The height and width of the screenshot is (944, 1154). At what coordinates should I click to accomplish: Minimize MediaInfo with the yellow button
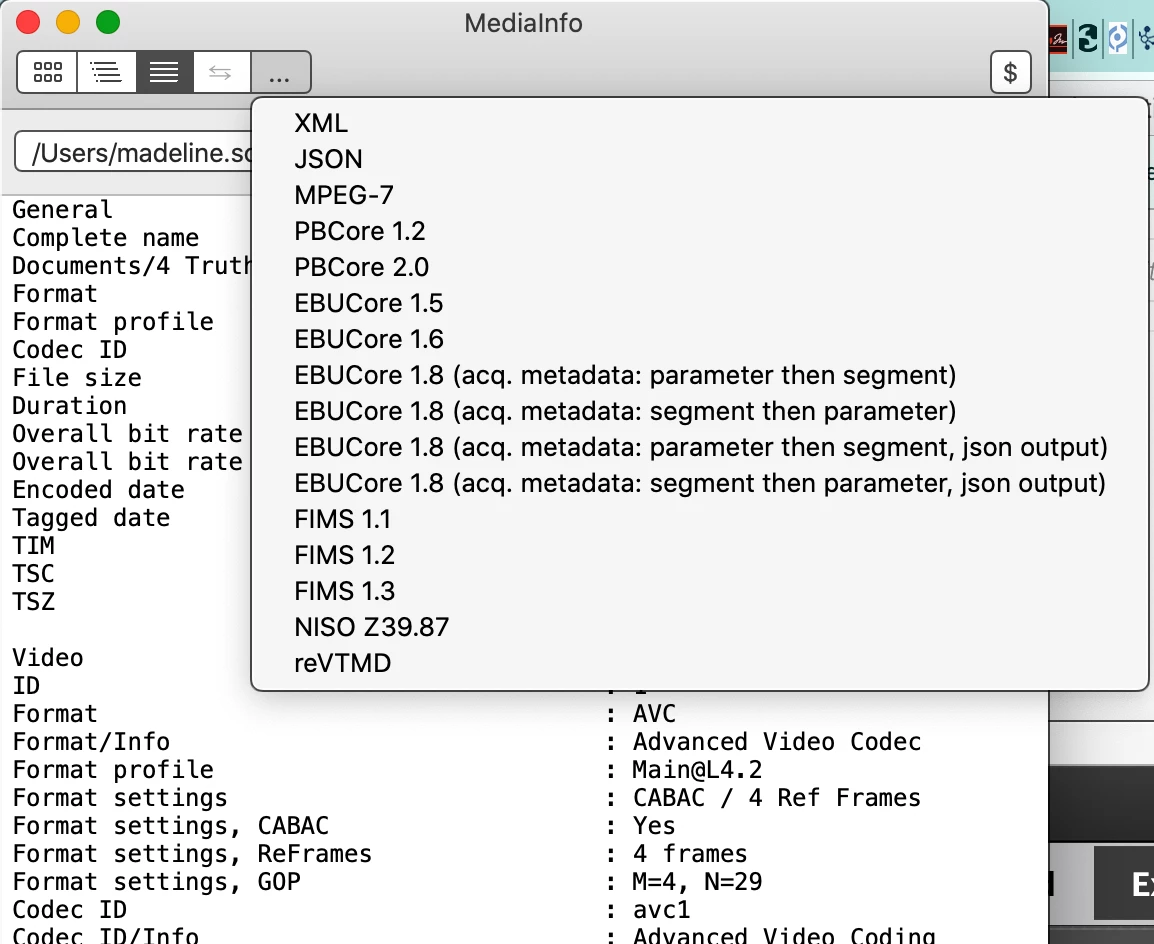(x=68, y=22)
